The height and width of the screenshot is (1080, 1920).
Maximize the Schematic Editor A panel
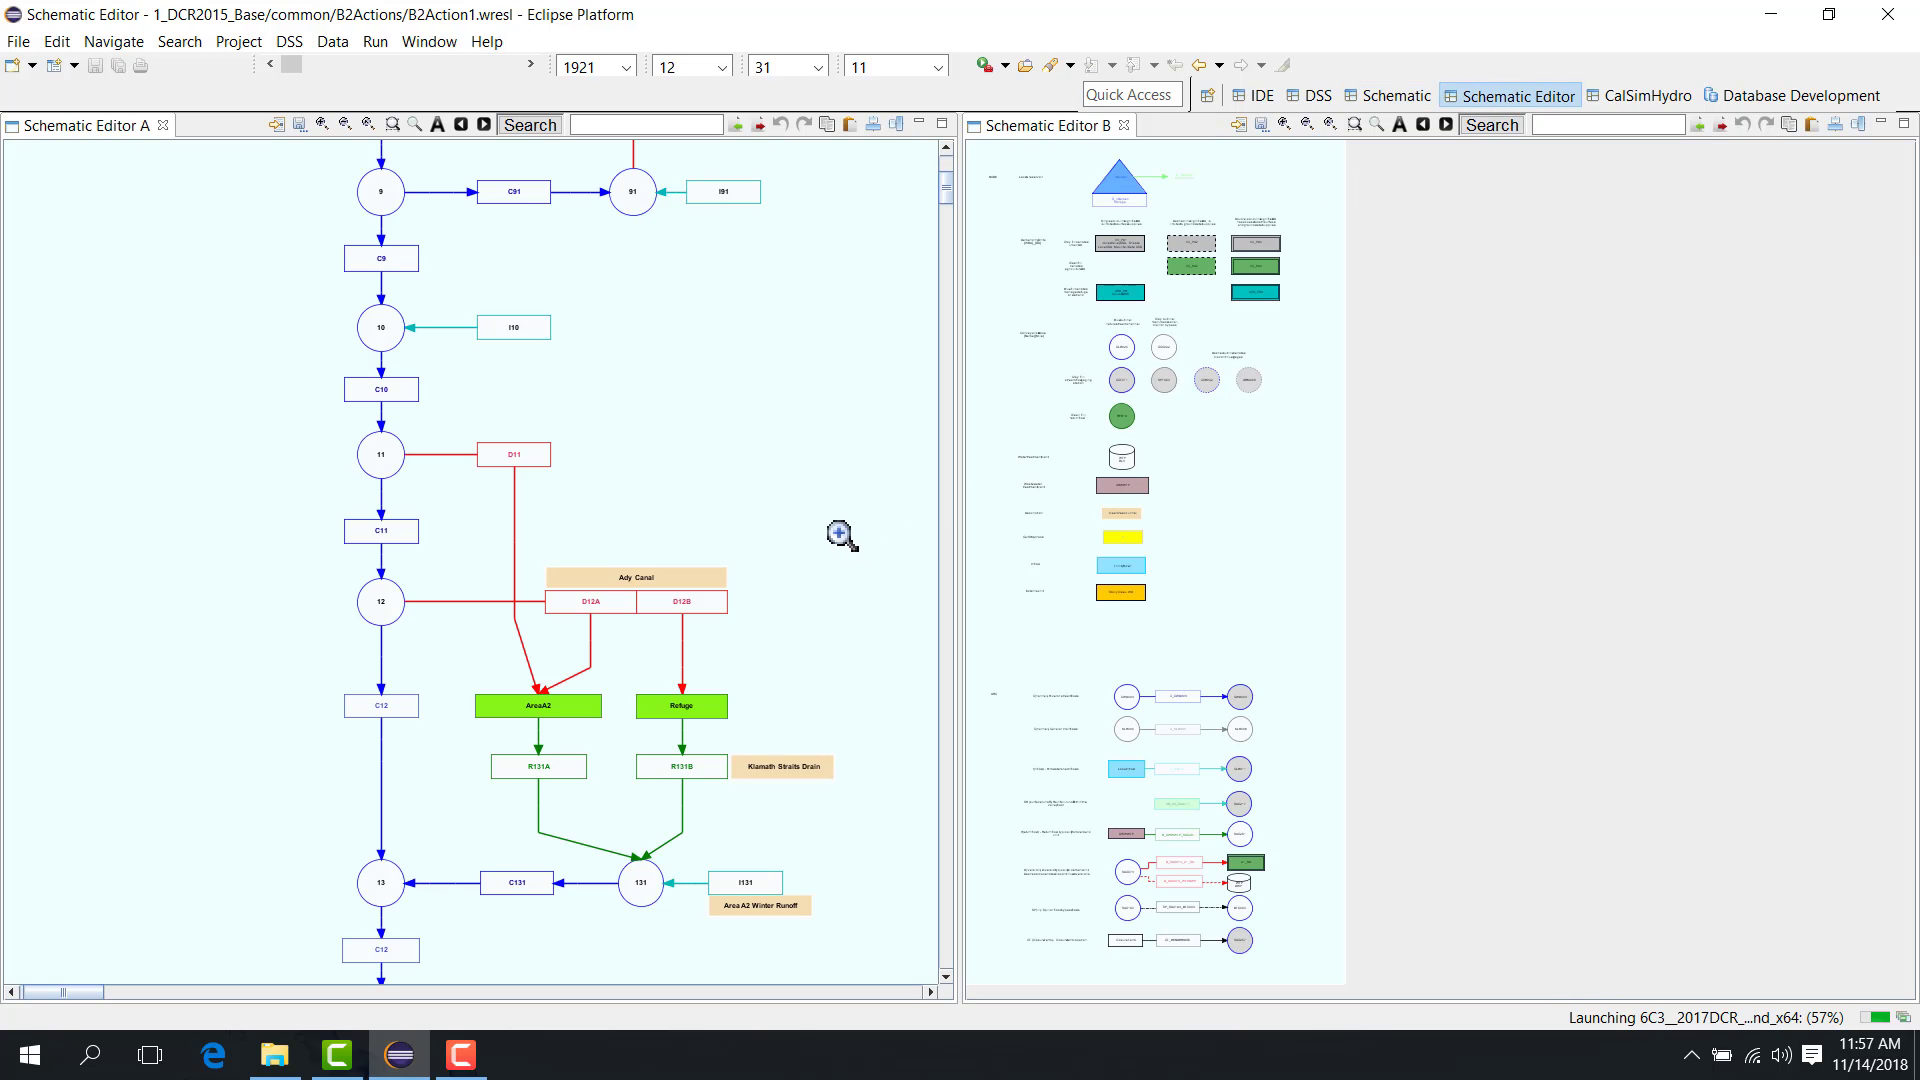942,123
